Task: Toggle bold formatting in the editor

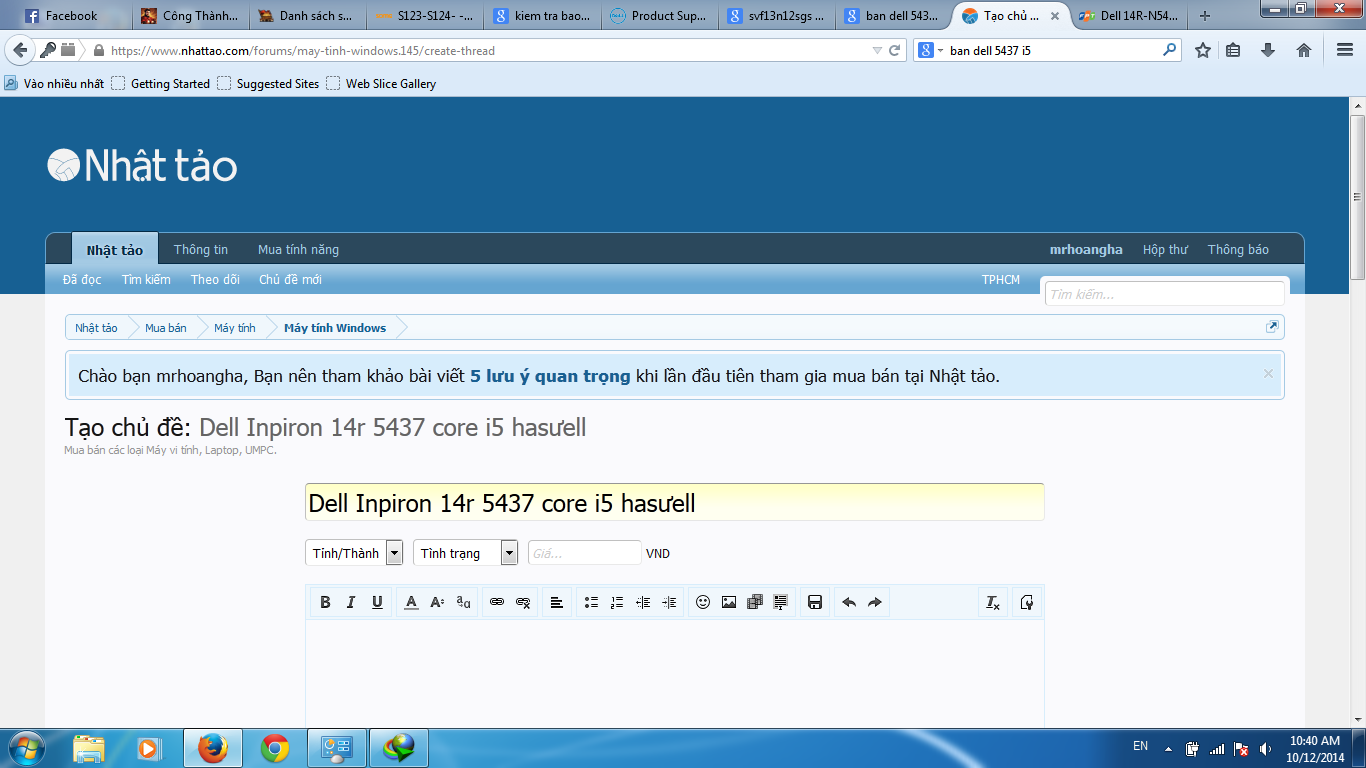Action: point(325,602)
